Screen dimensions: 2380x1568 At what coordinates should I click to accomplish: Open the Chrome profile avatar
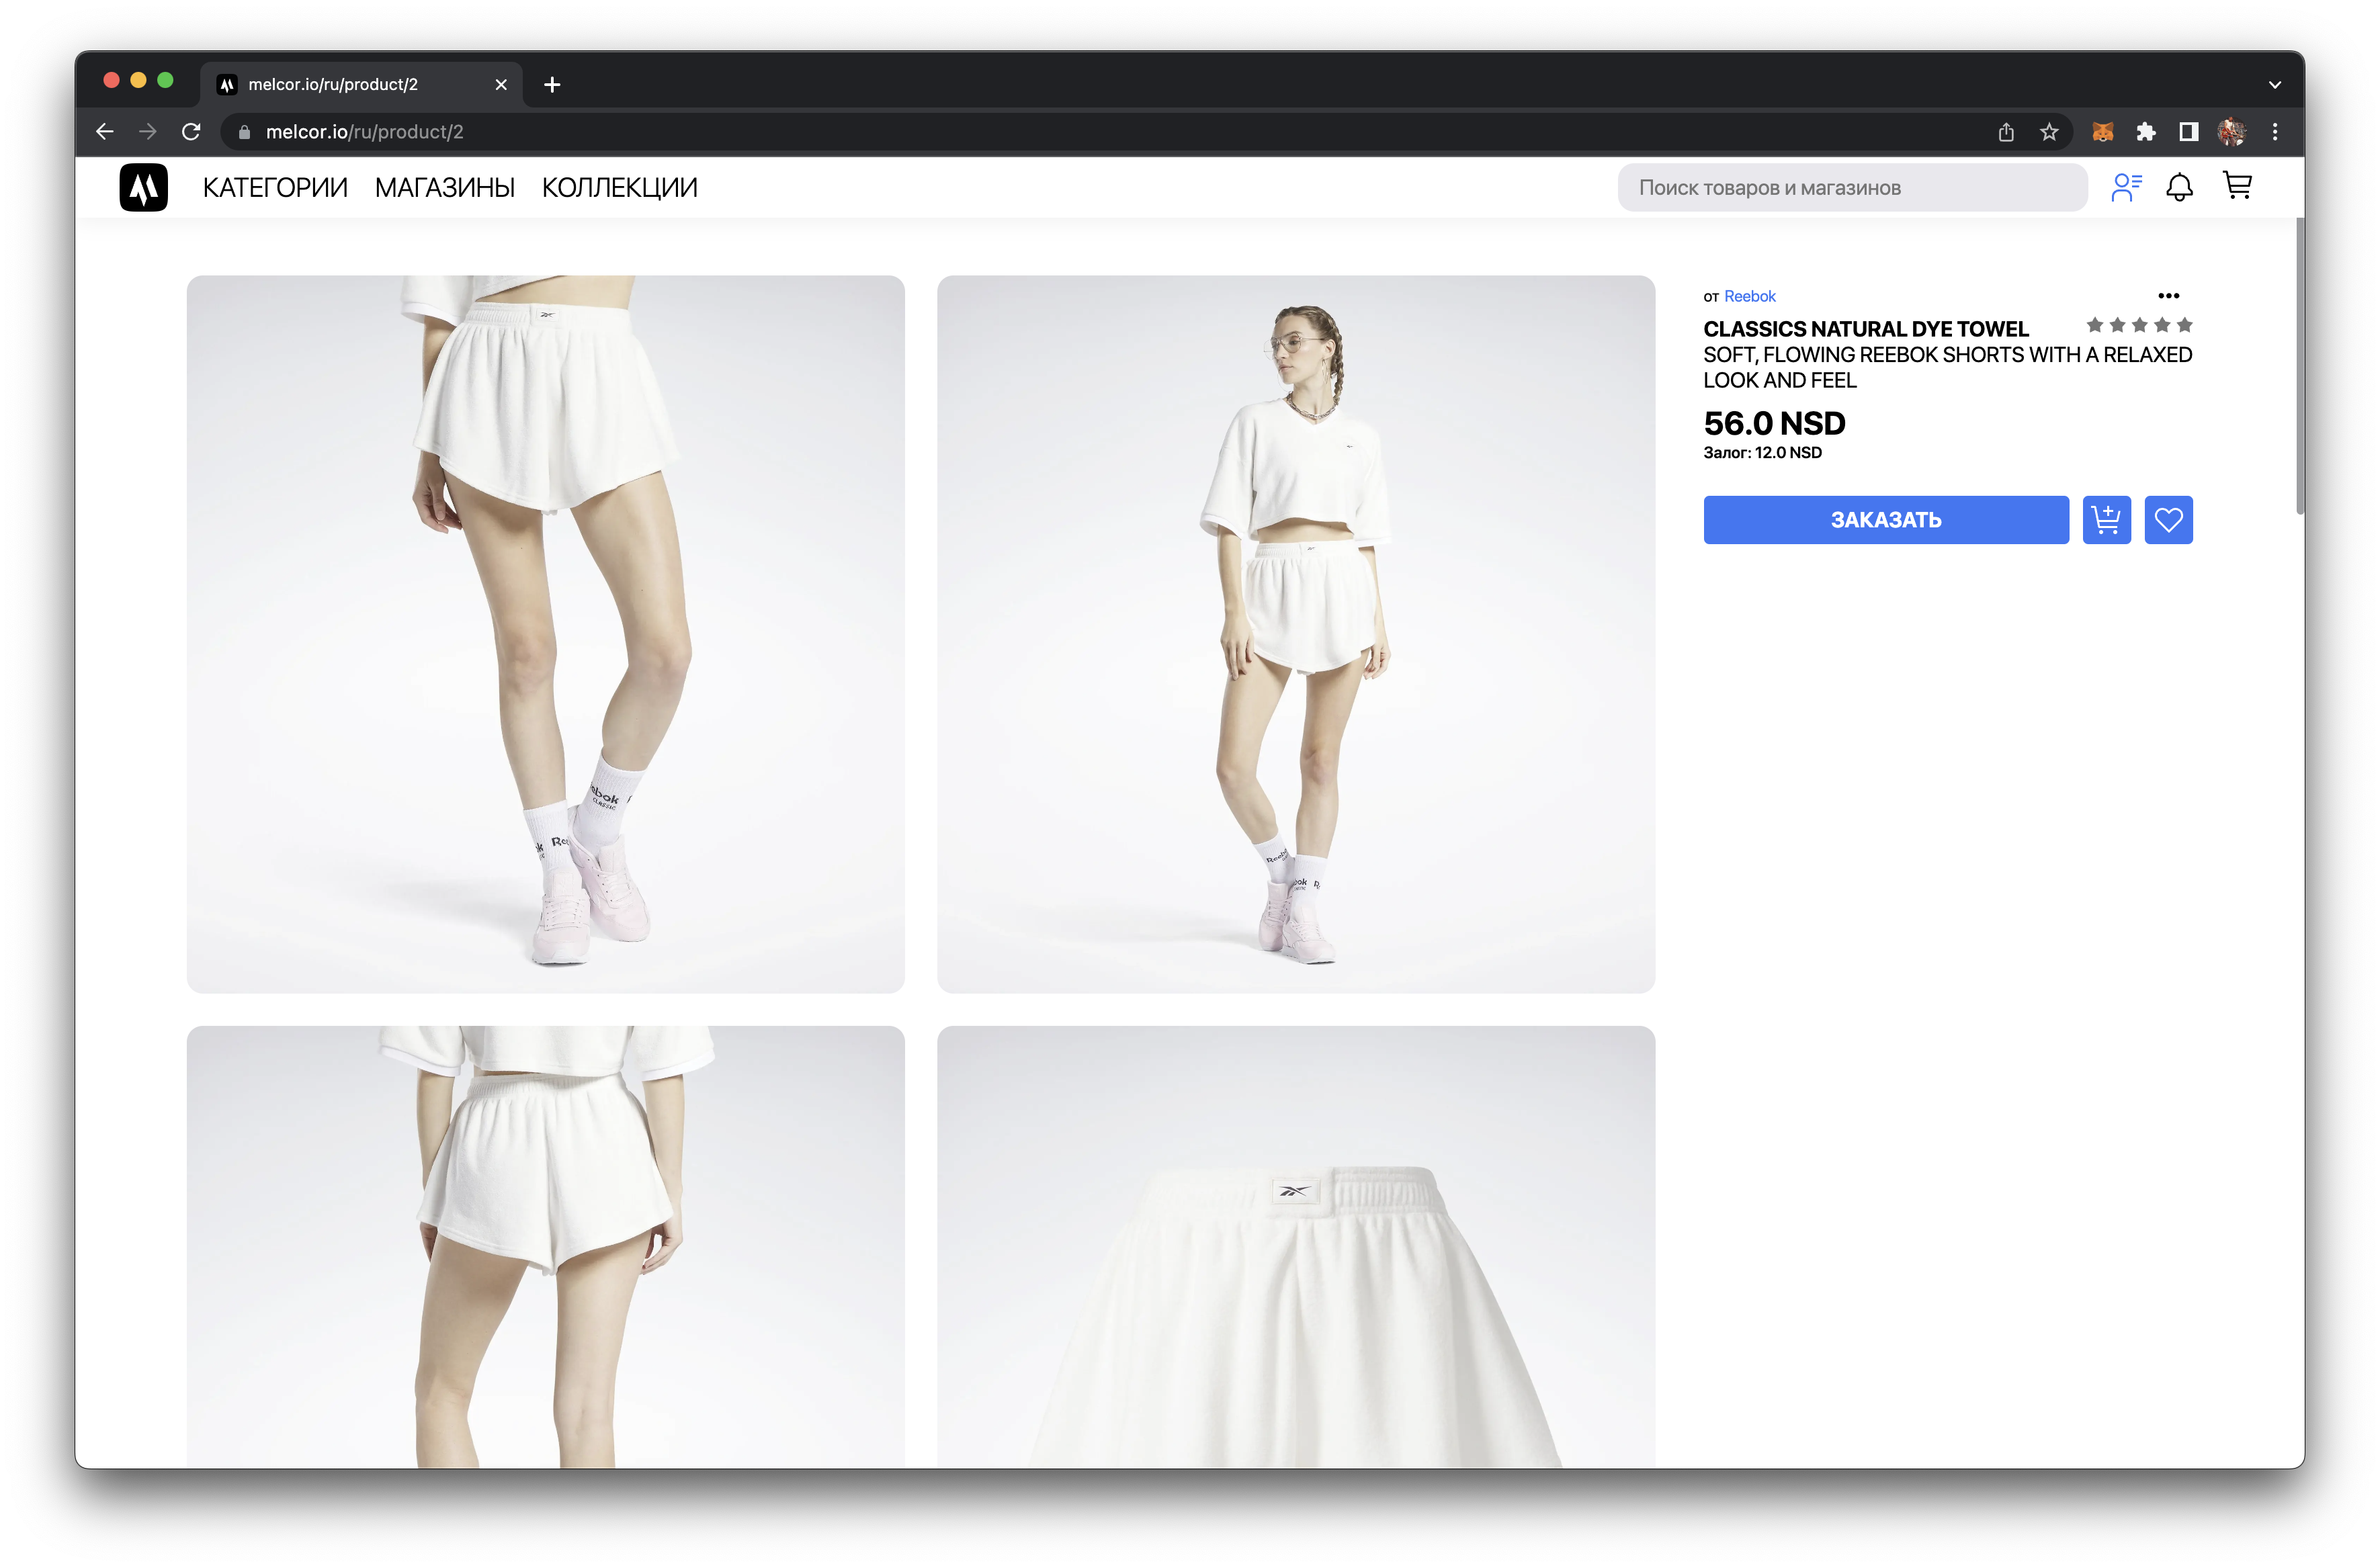coord(2232,132)
